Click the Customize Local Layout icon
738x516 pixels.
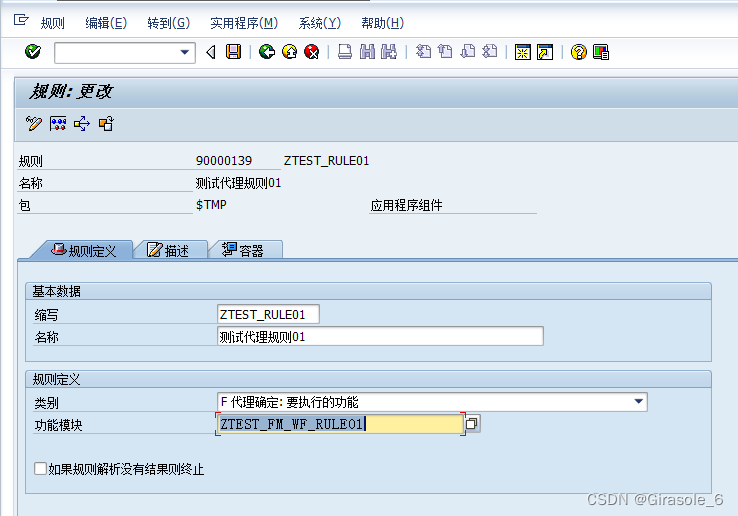pos(601,52)
